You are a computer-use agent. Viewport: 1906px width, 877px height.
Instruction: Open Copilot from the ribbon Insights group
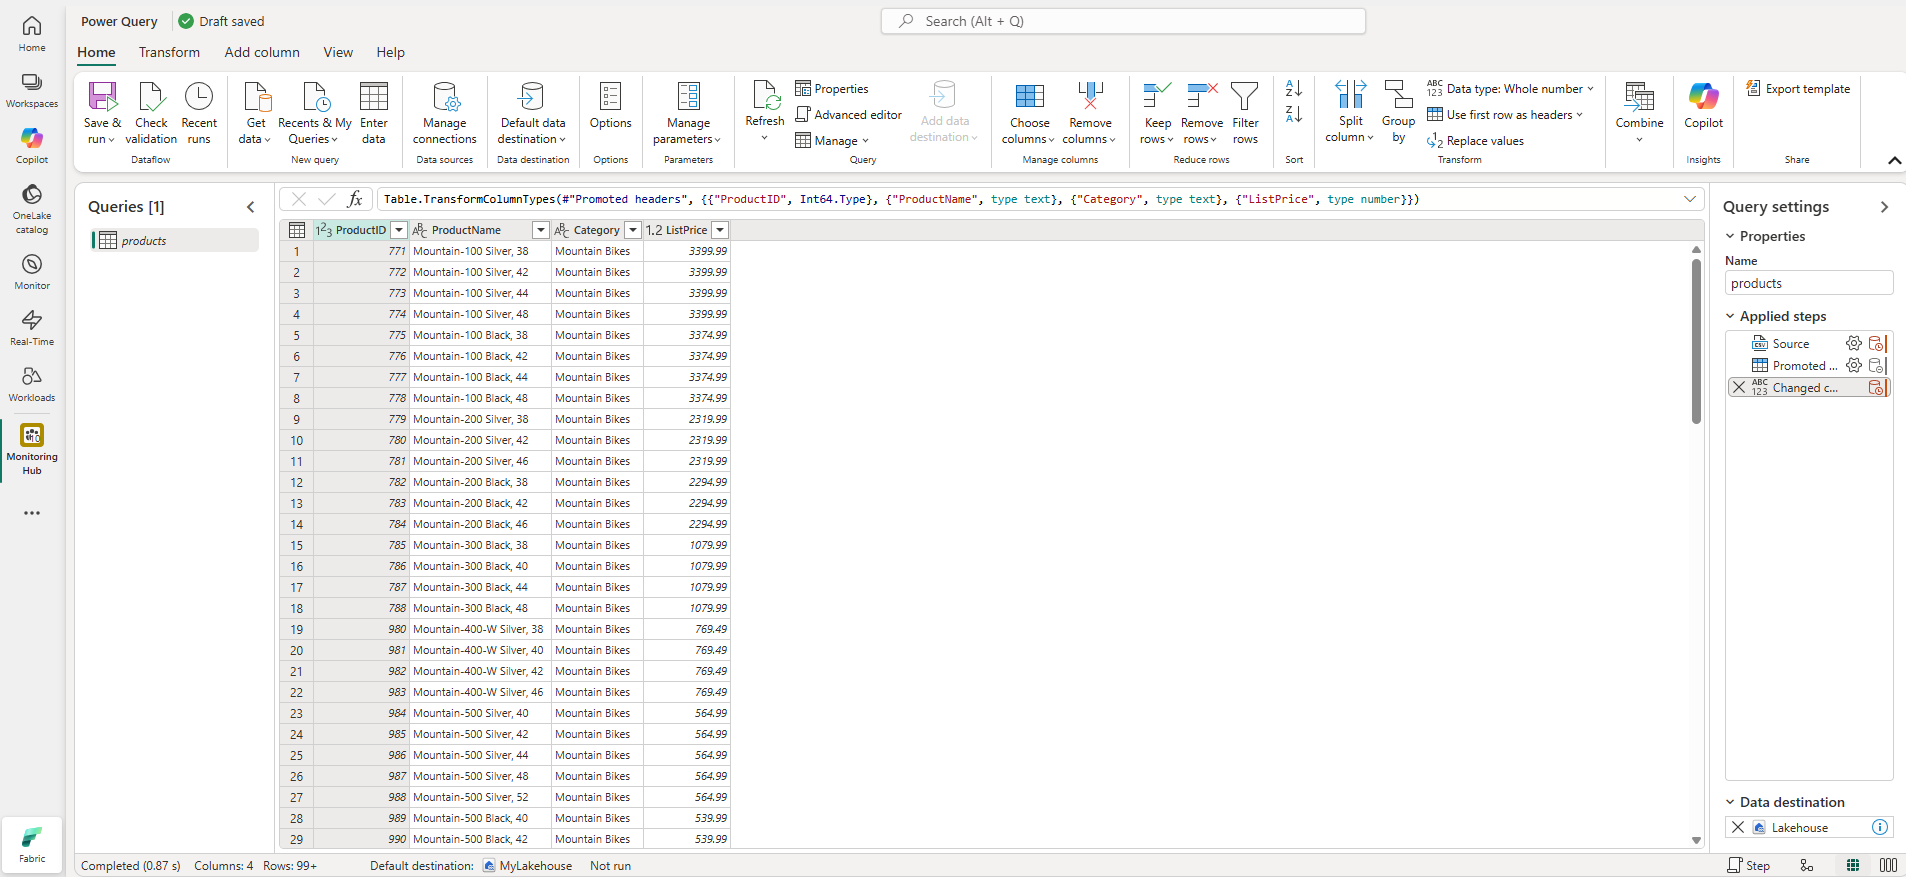(1703, 106)
